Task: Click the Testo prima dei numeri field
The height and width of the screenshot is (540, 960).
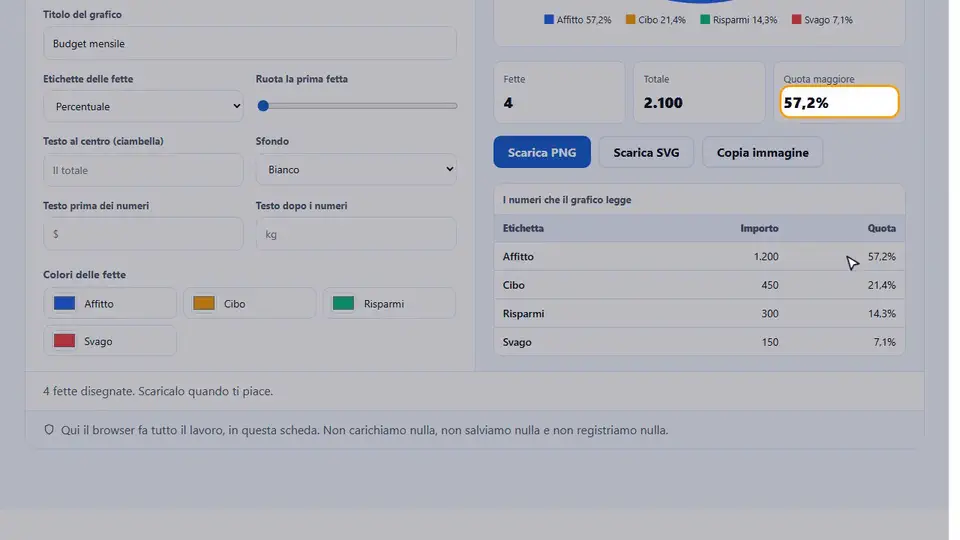Action: click(143, 234)
